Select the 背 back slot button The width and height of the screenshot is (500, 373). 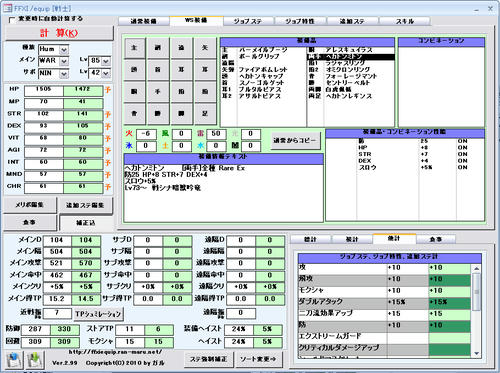click(x=134, y=114)
